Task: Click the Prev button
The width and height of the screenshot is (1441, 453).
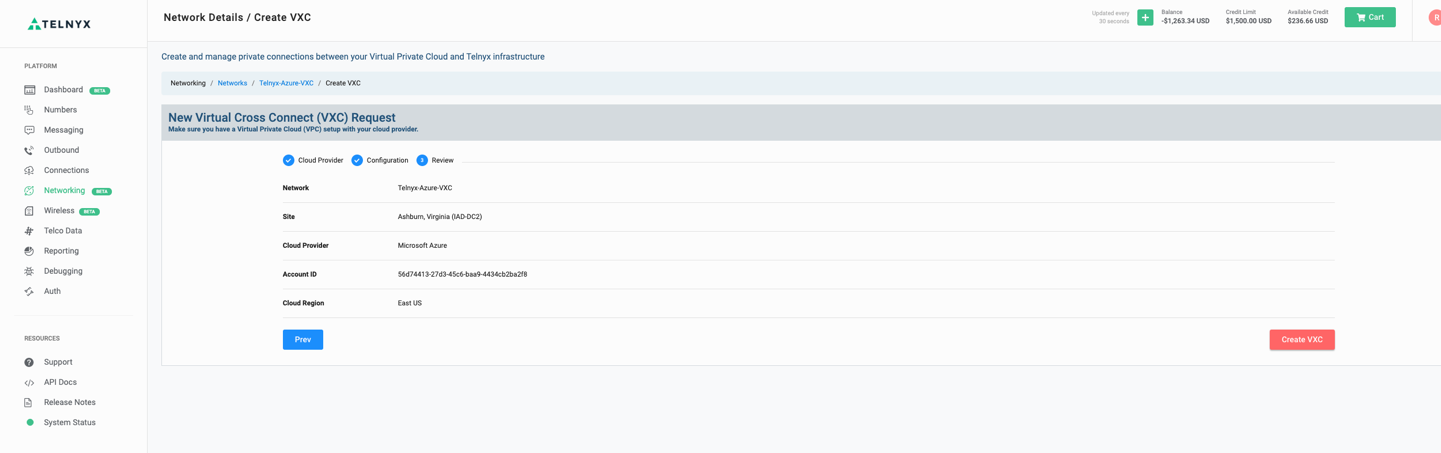Action: tap(303, 340)
